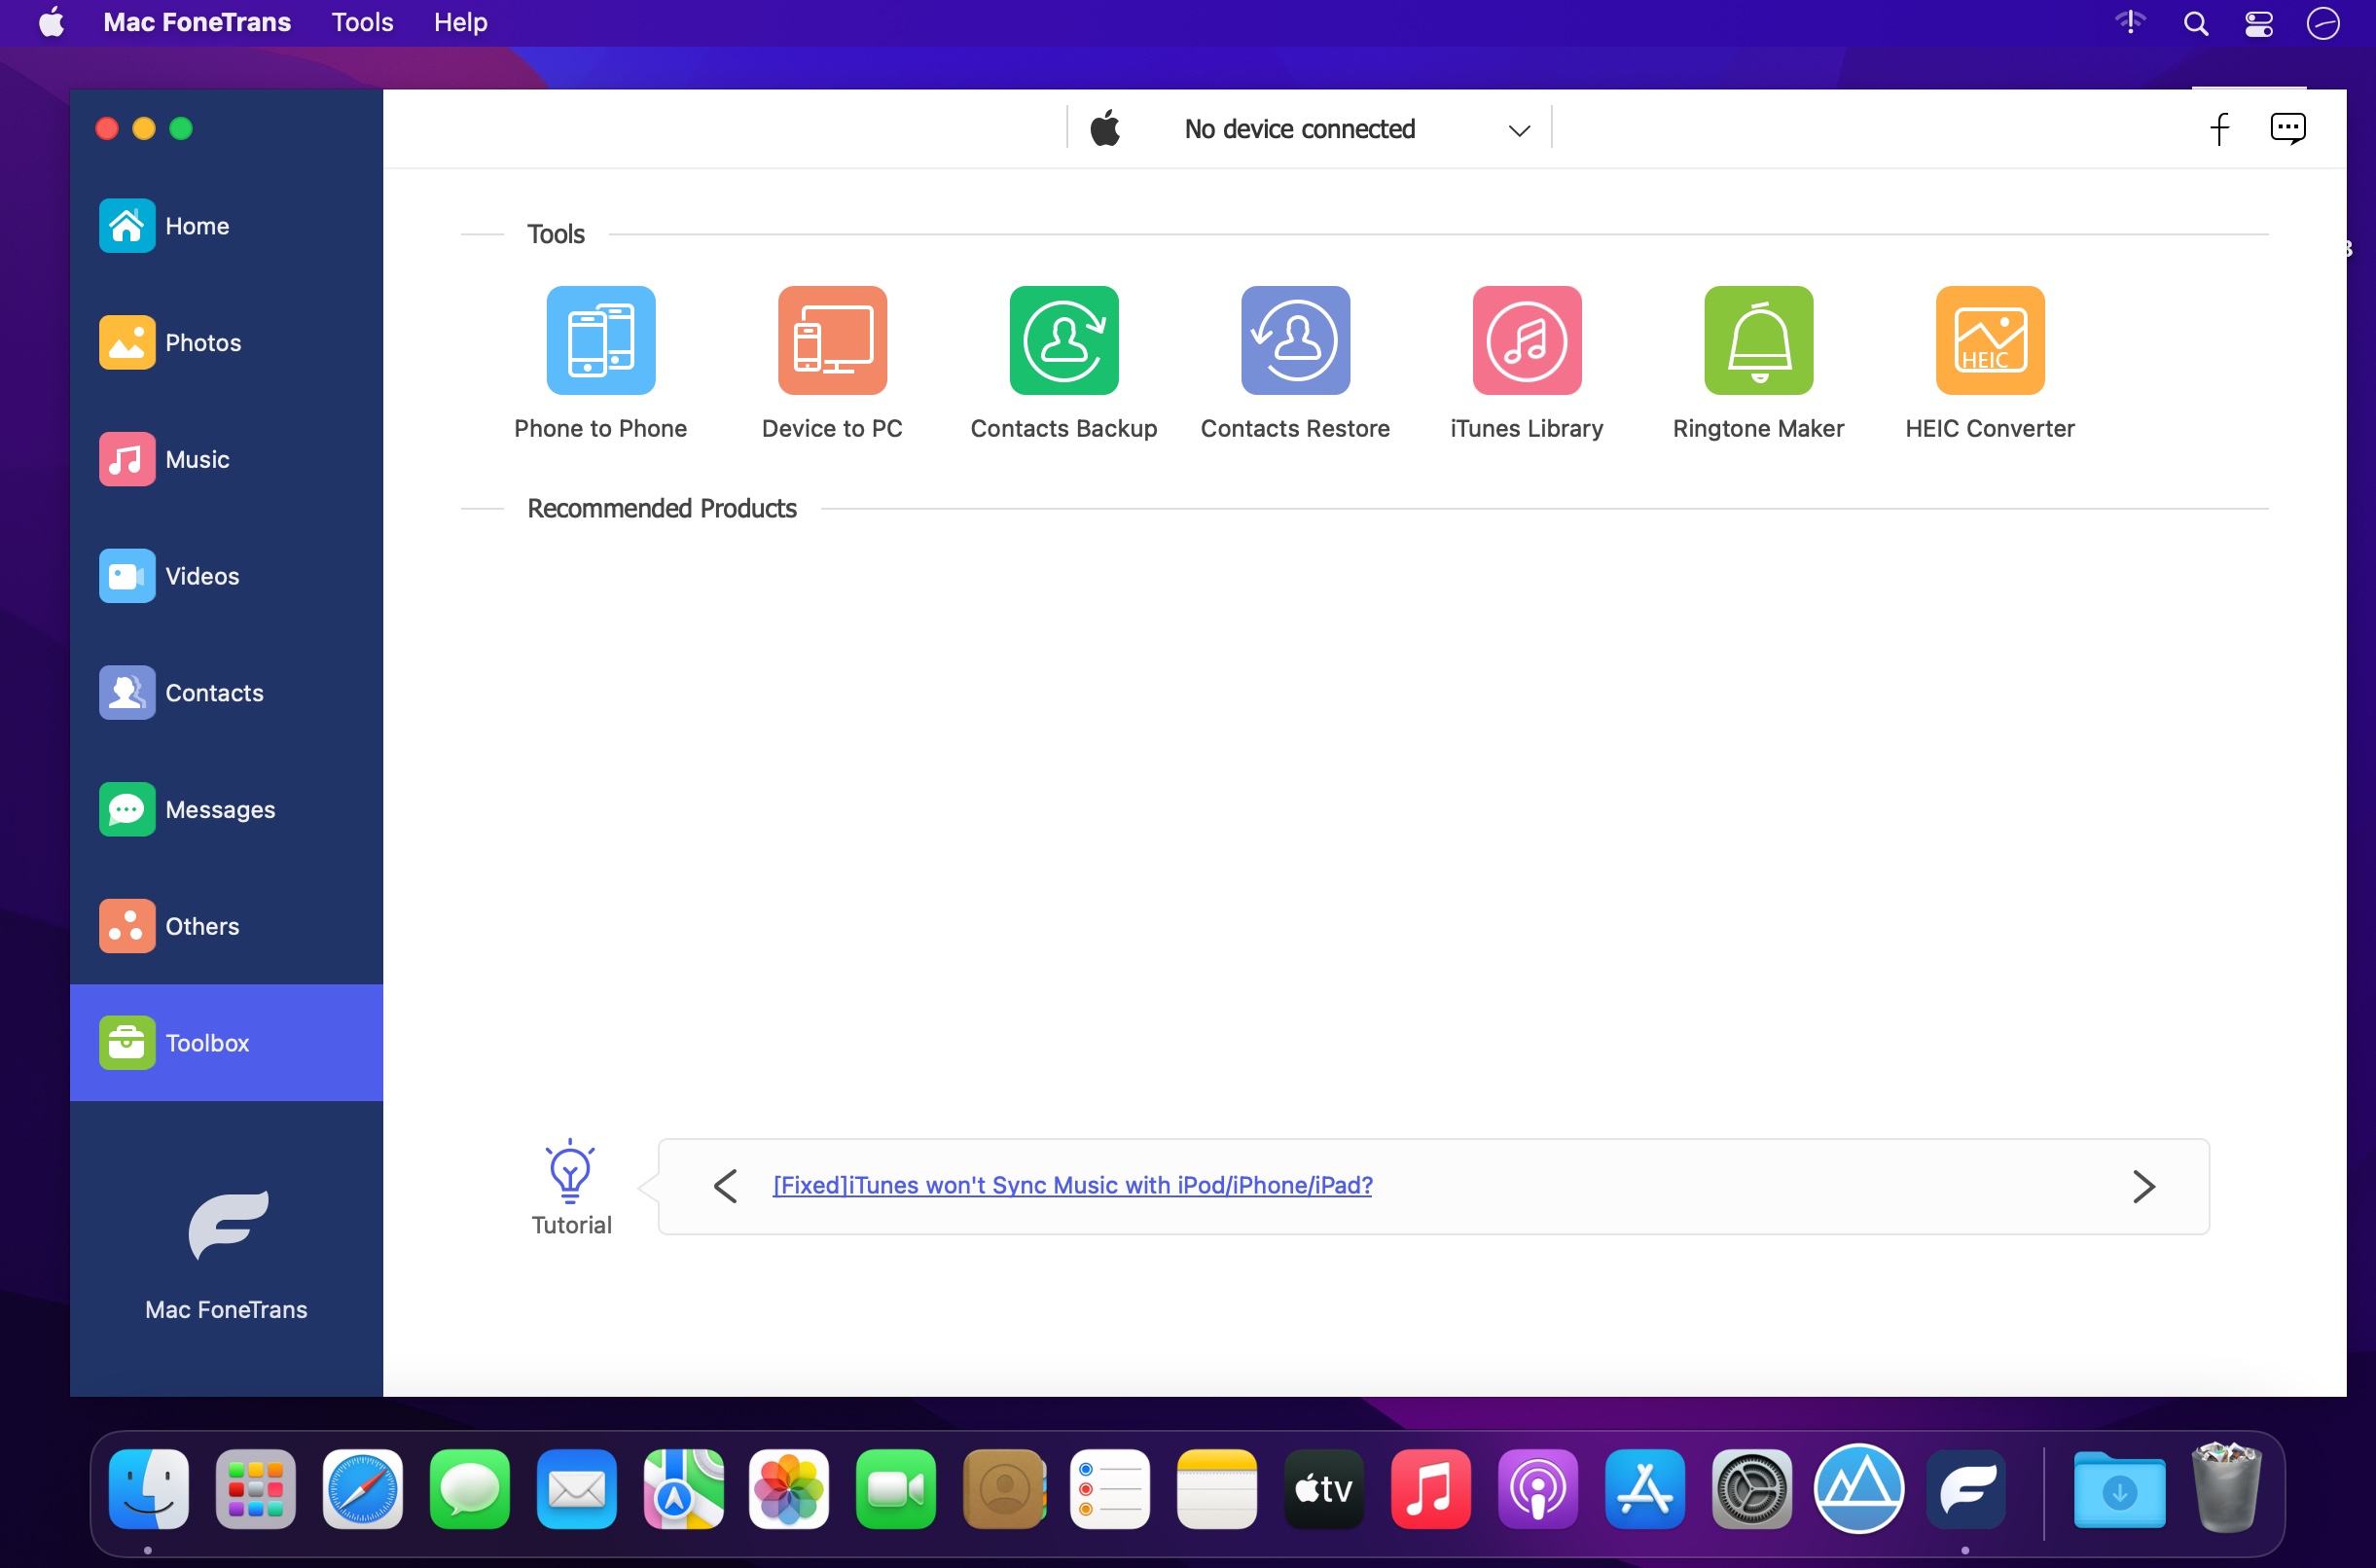Open Downloads folder in the Dock
2376x1568 pixels.
2119,1489
